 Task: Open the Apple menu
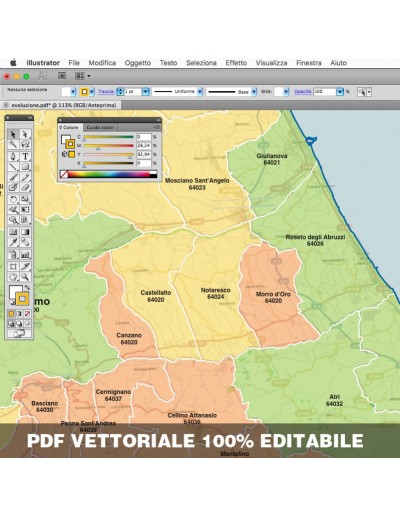(x=13, y=63)
